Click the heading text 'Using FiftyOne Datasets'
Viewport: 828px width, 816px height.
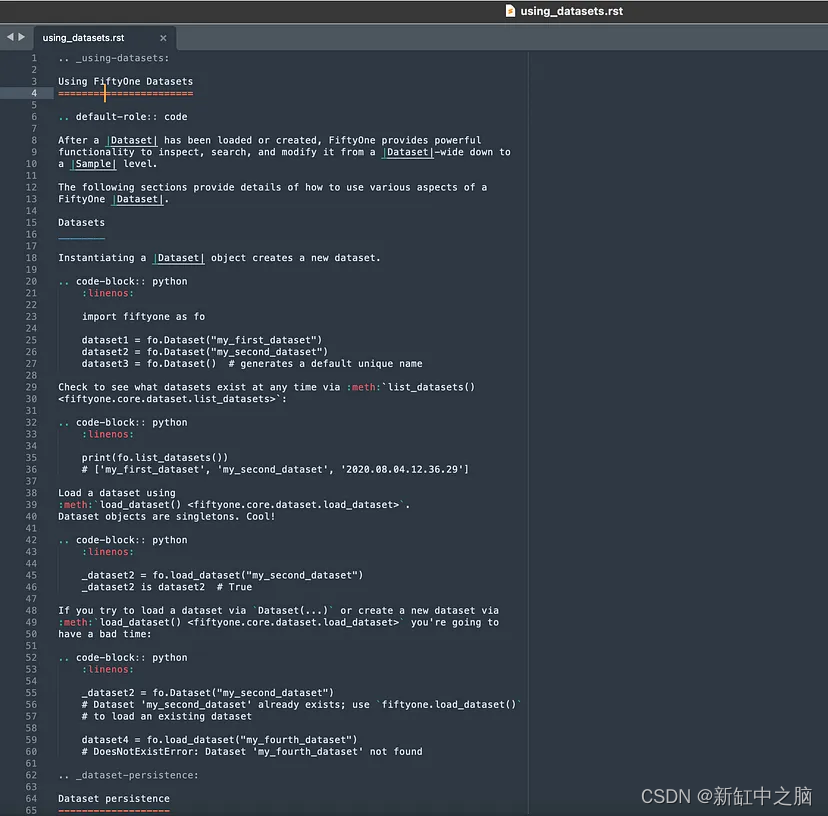point(126,81)
